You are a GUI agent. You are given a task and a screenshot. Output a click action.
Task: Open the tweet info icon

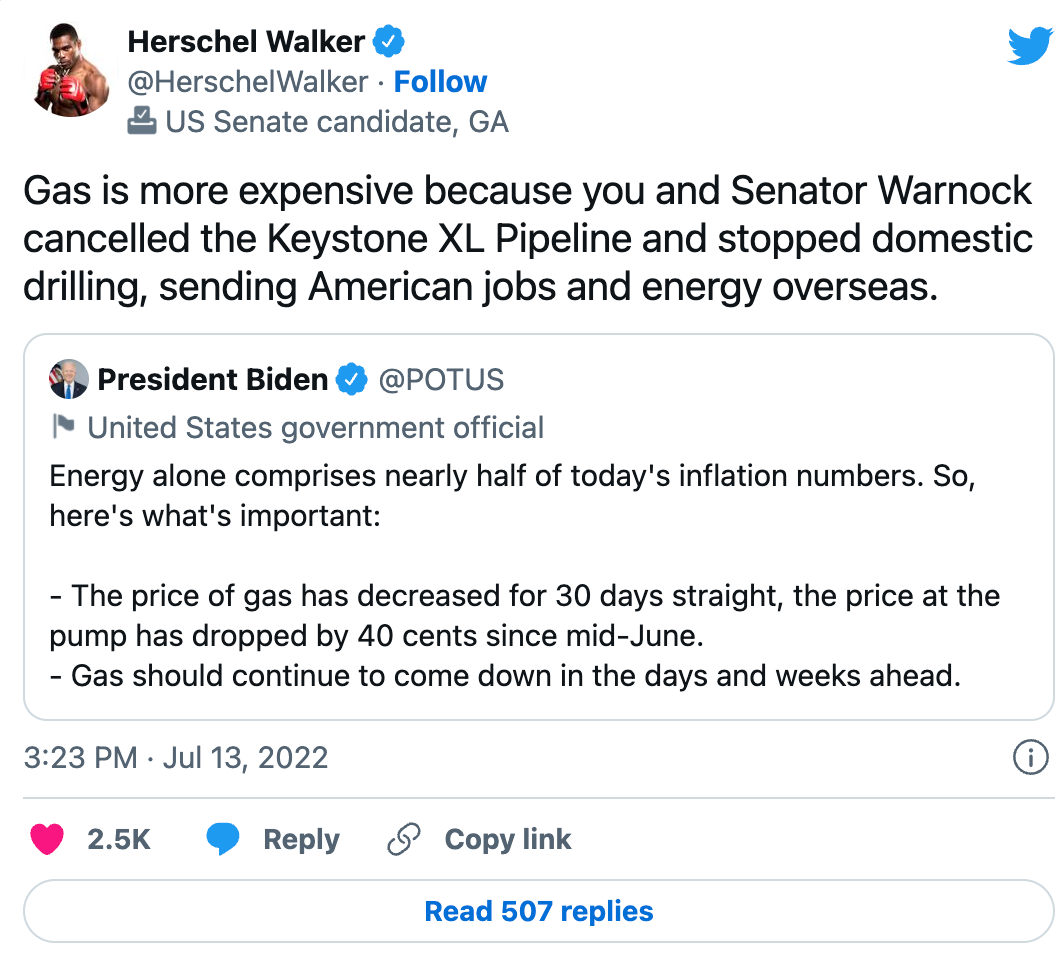[1030, 758]
